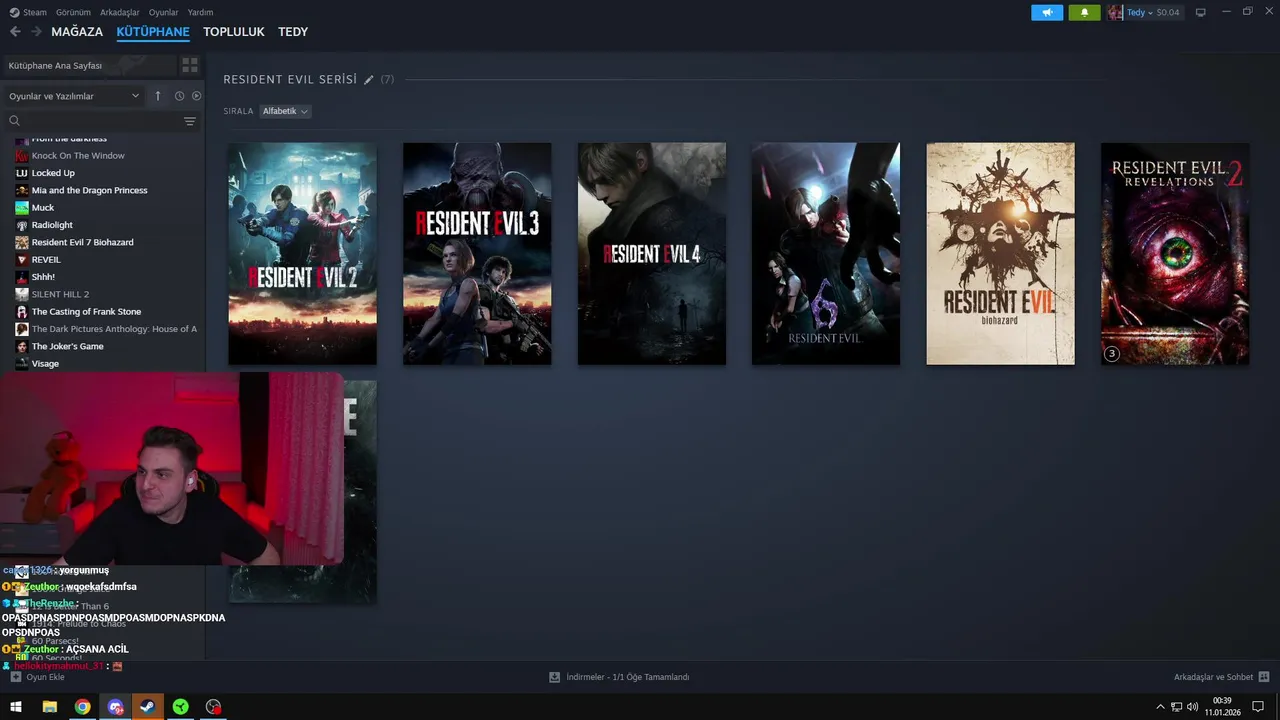Image resolution: width=1280 pixels, height=720 pixels.
Task: Click the Add Game plus icon
Action: click(16, 677)
